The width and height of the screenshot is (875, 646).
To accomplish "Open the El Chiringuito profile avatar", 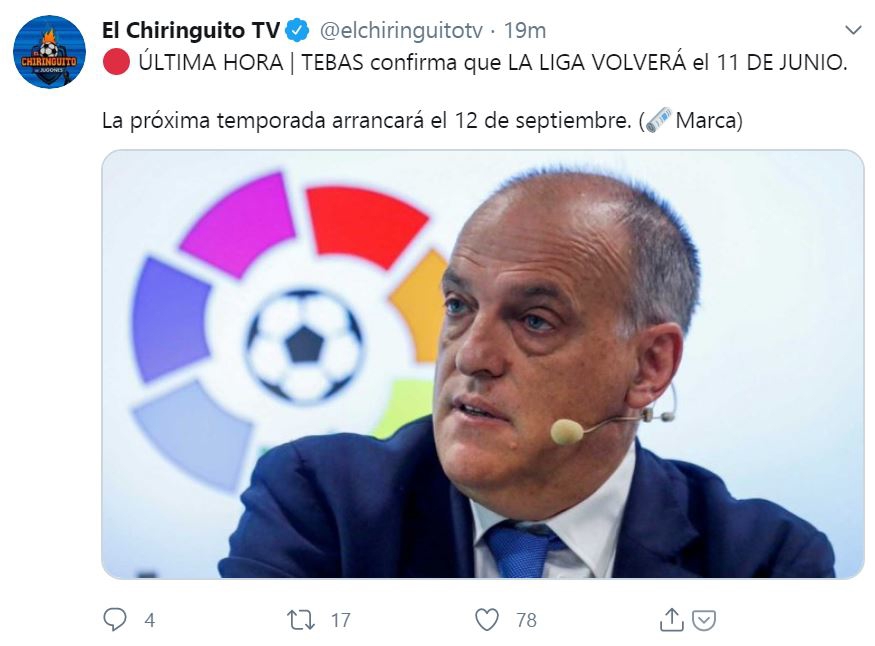I will click(49, 52).
